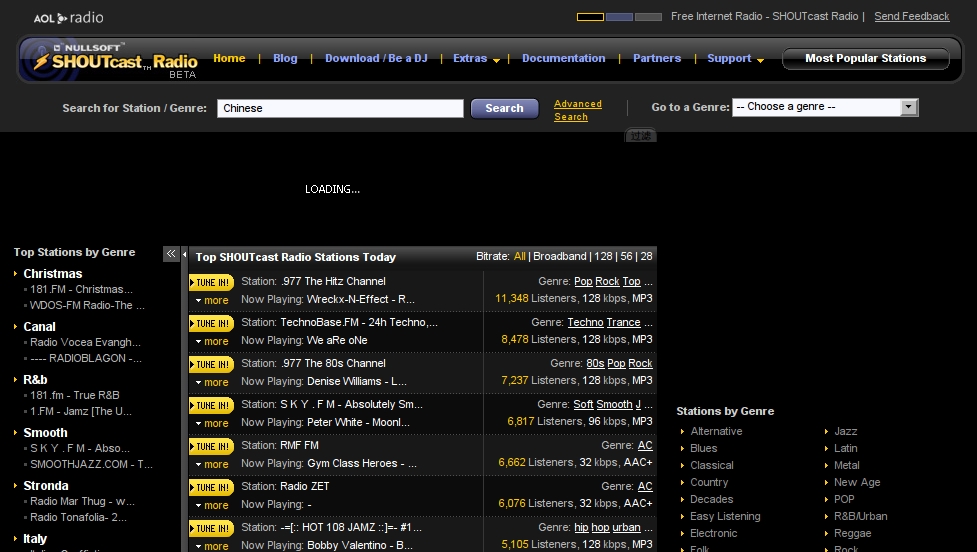
Task: Click the small left-arrow panel handle
Action: tap(184, 254)
